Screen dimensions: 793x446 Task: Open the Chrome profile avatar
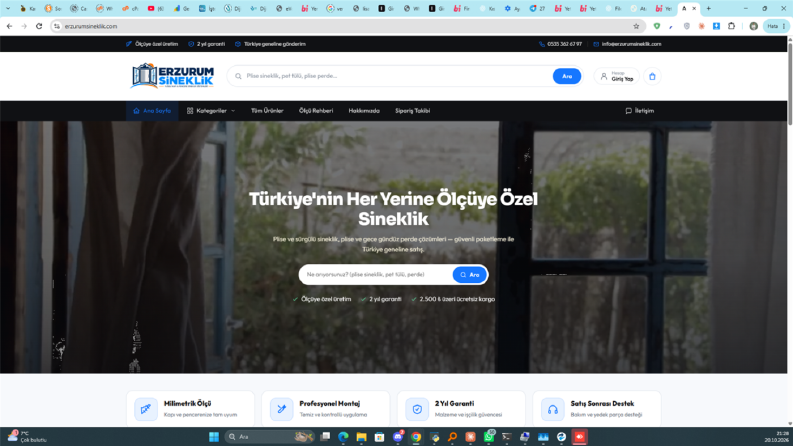tap(754, 26)
